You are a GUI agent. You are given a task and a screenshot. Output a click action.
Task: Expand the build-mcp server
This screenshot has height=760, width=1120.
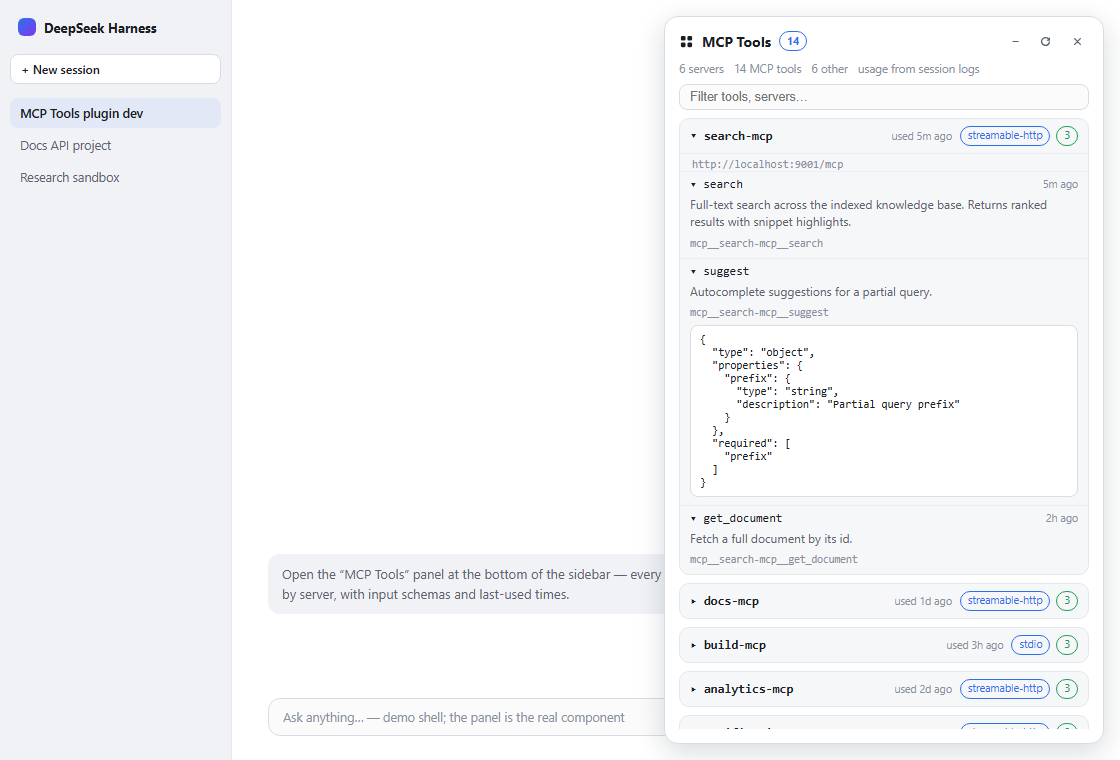(x=693, y=645)
